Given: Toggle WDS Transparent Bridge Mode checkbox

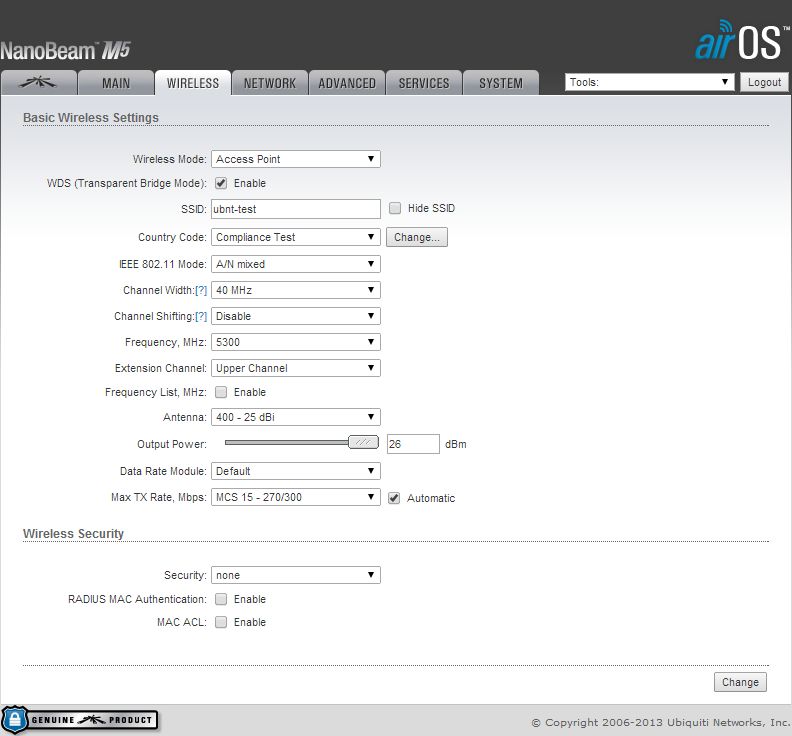Looking at the screenshot, I should coord(221,183).
